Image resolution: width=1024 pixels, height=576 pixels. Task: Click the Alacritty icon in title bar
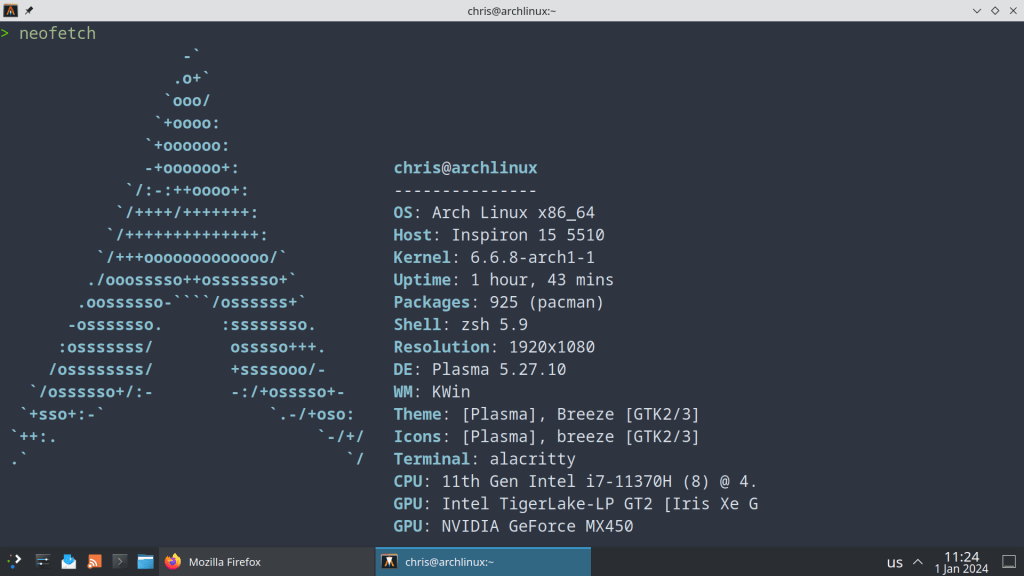coord(10,10)
